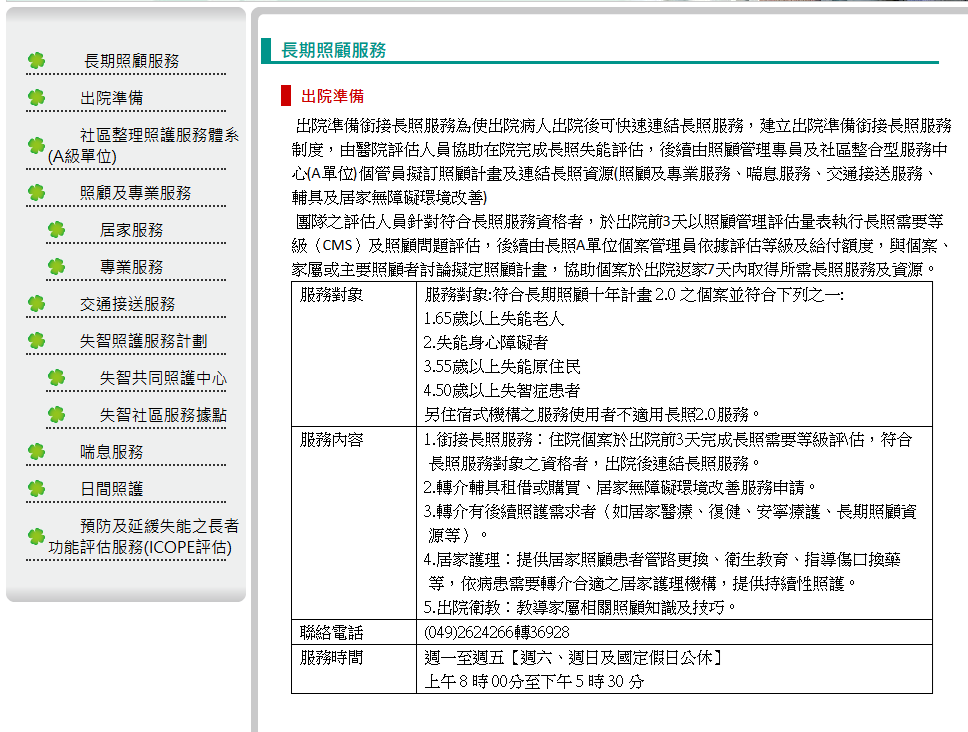
Task: Click clover icon beside 交通接送服務
Action: pos(36,304)
